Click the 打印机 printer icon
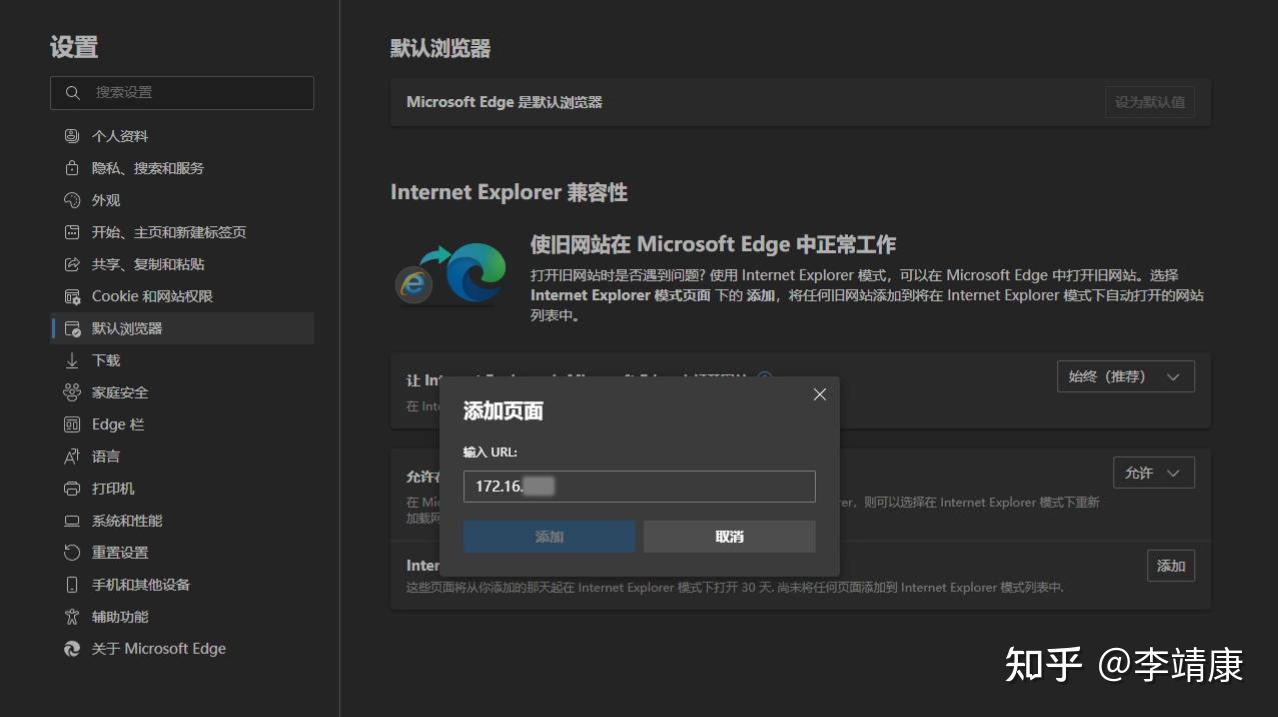1278x717 pixels. click(x=70, y=488)
